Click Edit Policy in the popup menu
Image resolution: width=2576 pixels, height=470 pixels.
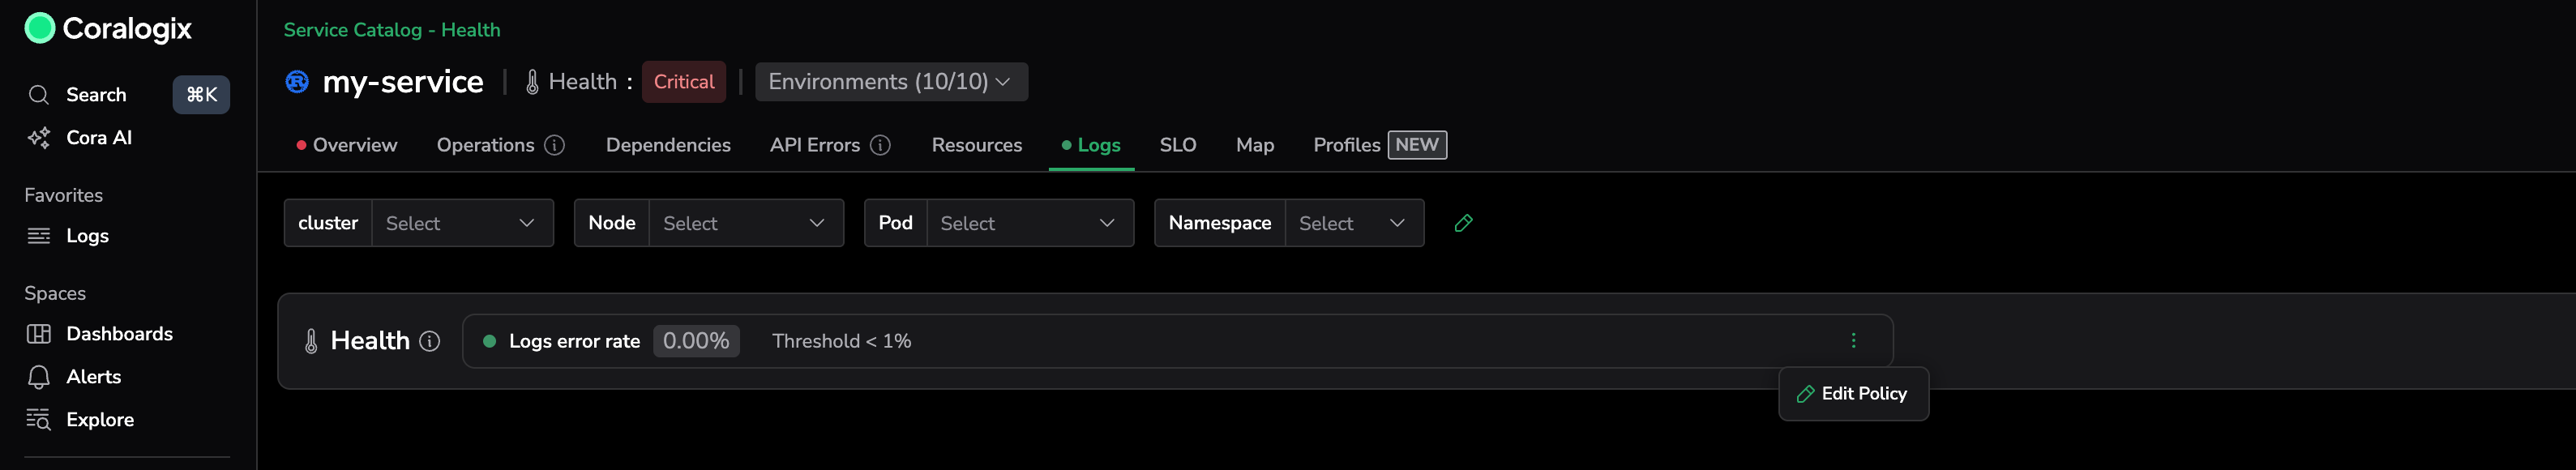point(1853,394)
